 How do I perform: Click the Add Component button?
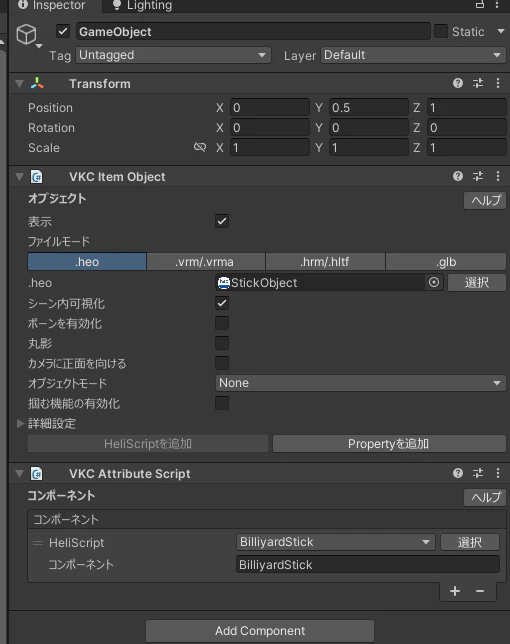point(260,630)
